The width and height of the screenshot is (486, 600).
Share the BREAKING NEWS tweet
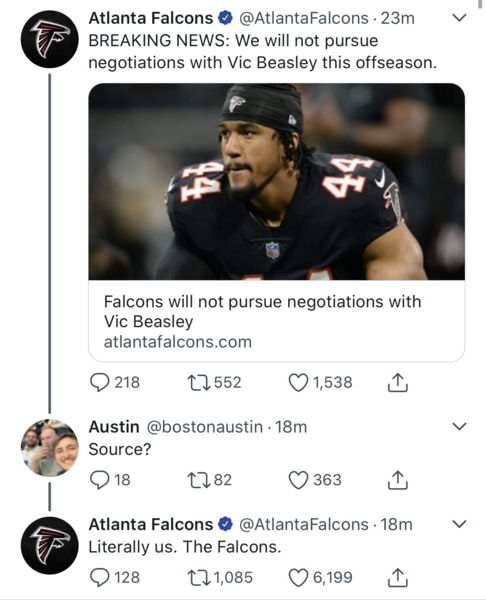pos(398,383)
